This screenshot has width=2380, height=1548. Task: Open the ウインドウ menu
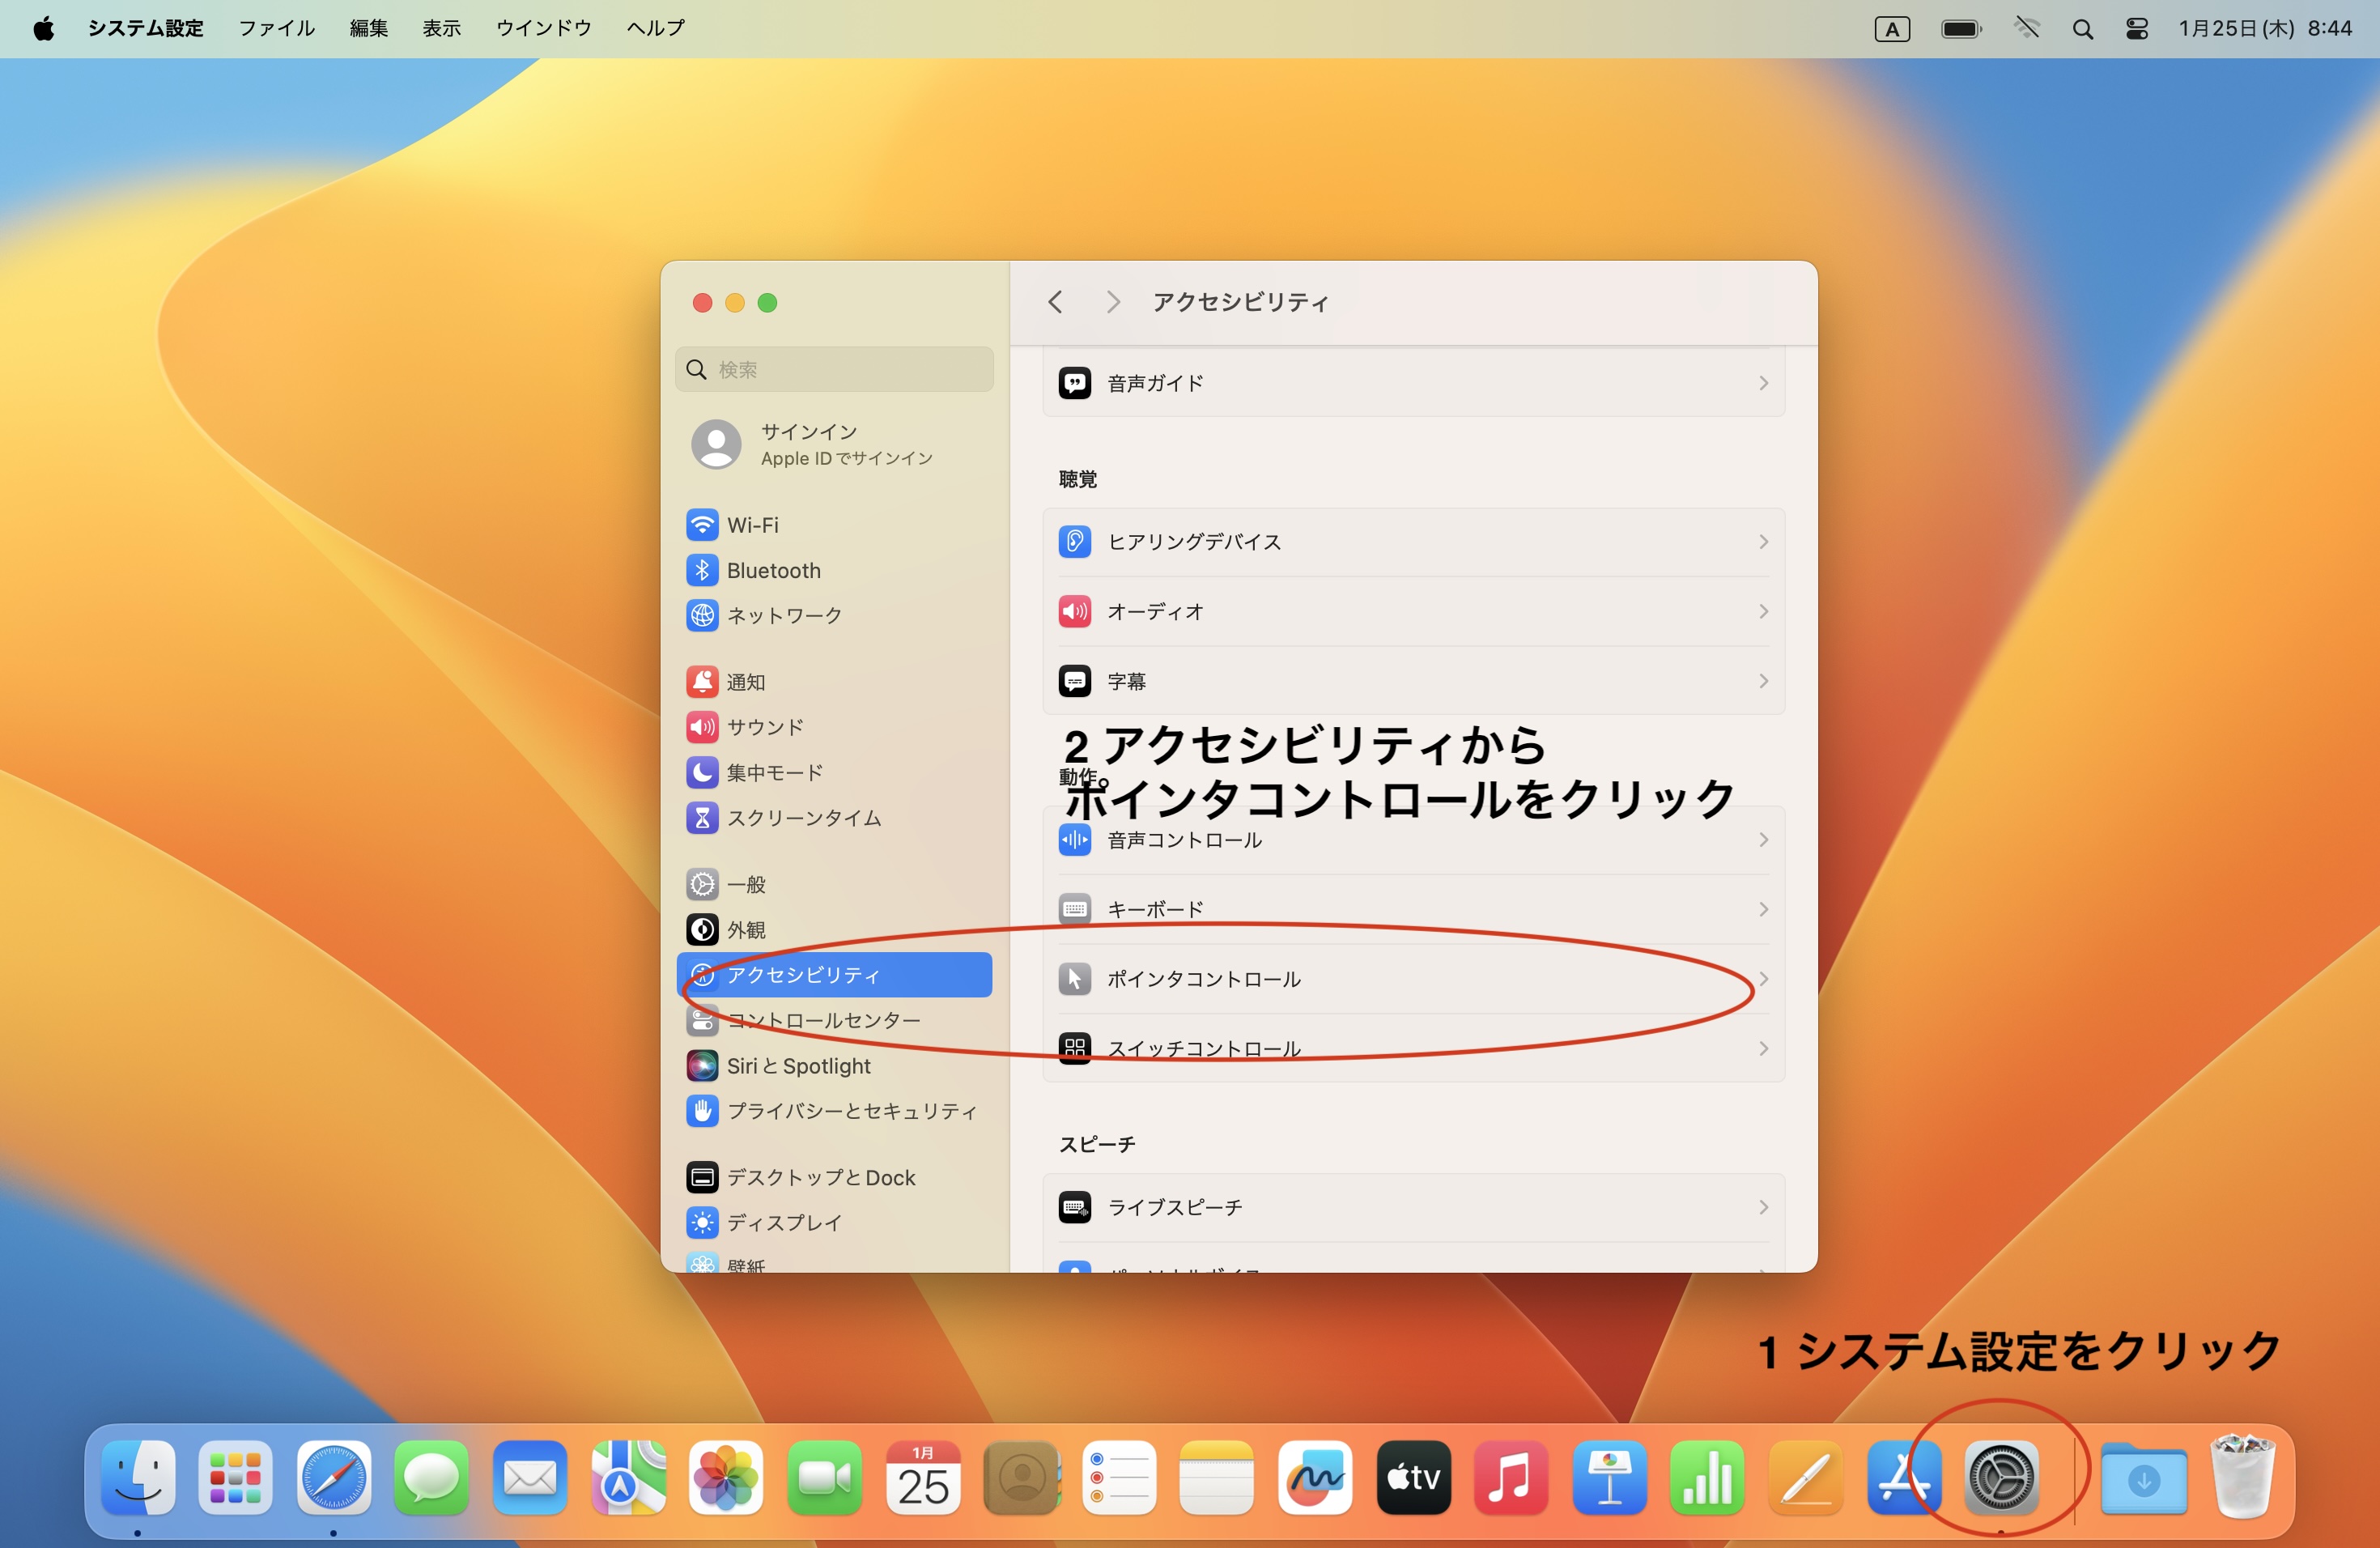(543, 28)
